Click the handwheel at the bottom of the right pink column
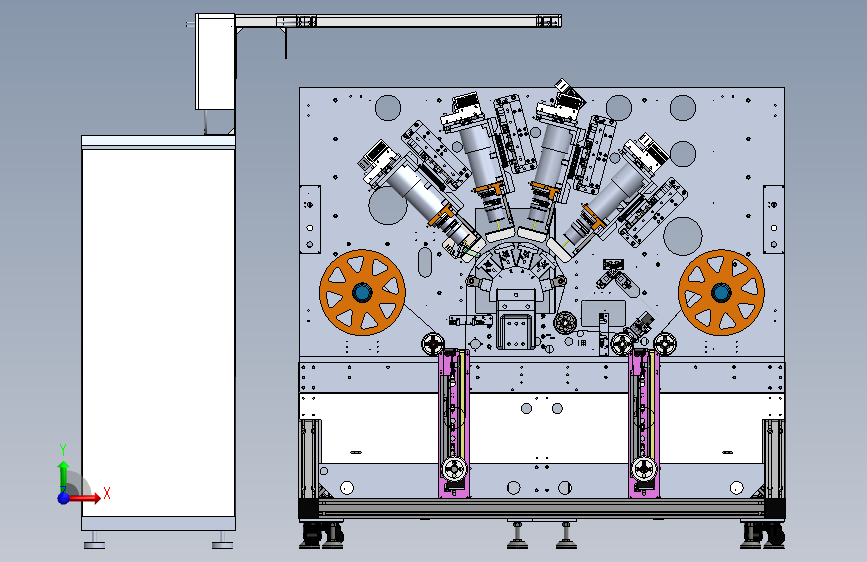Viewport: 867px width, 562px height. click(x=644, y=470)
